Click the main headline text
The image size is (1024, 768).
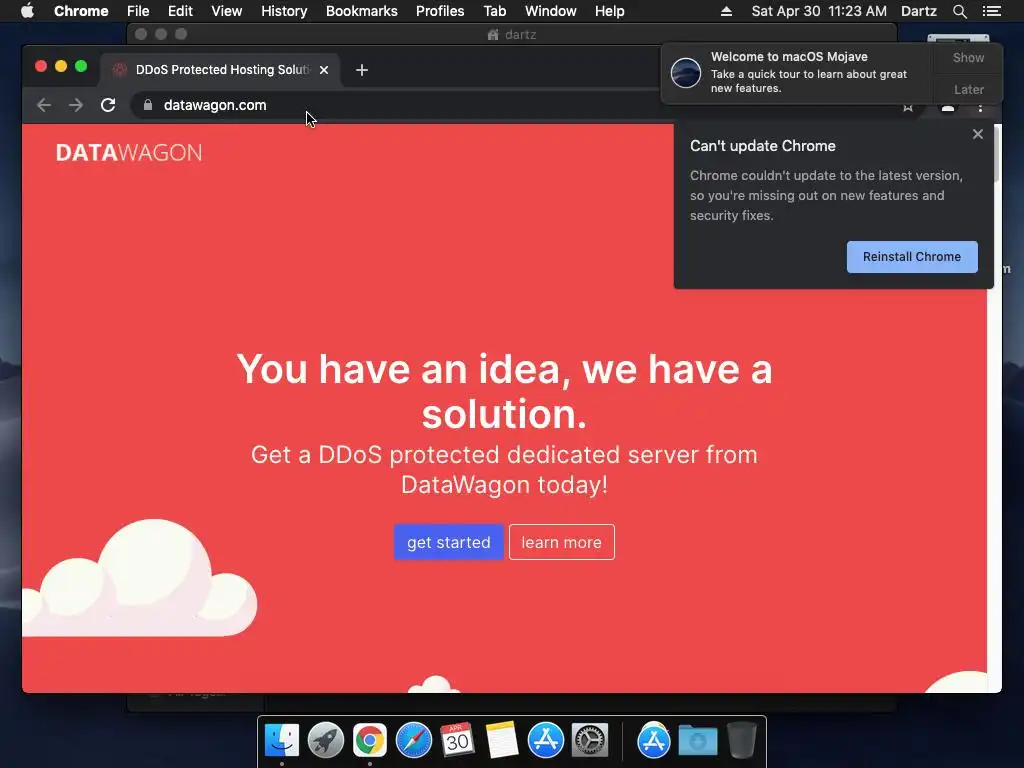(x=504, y=391)
